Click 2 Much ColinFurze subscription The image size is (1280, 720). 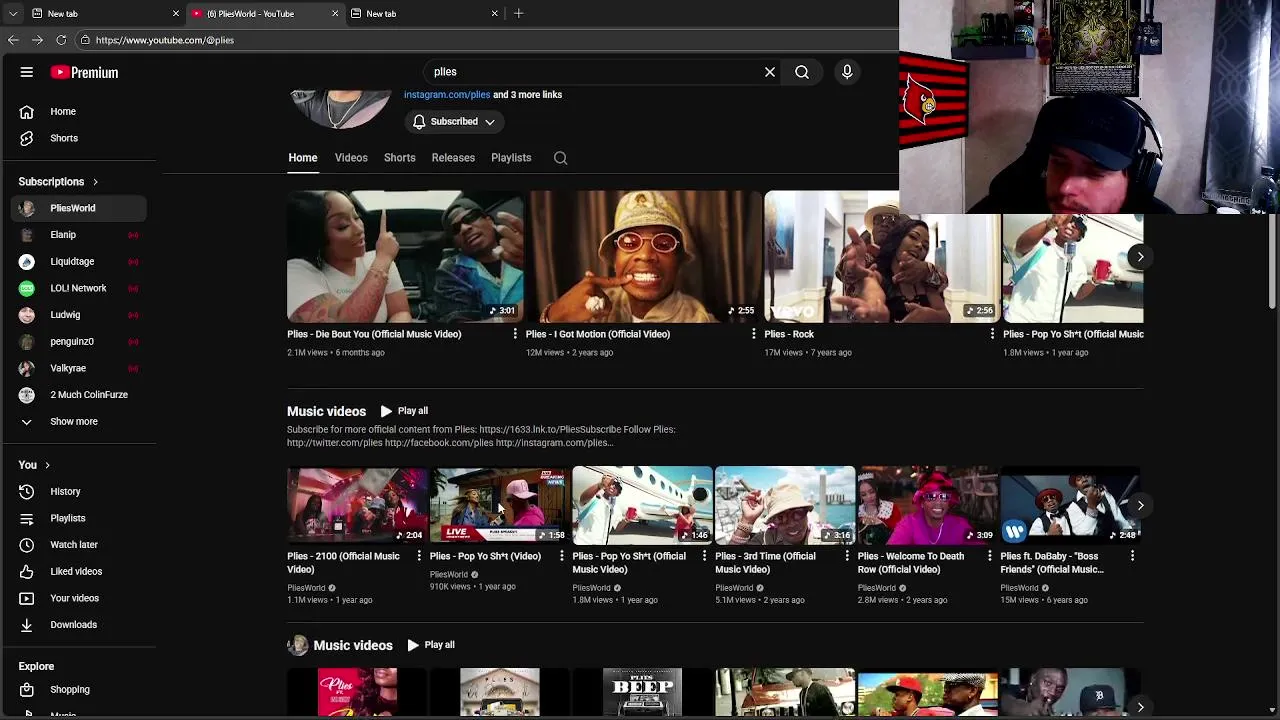pyautogui.click(x=80, y=395)
